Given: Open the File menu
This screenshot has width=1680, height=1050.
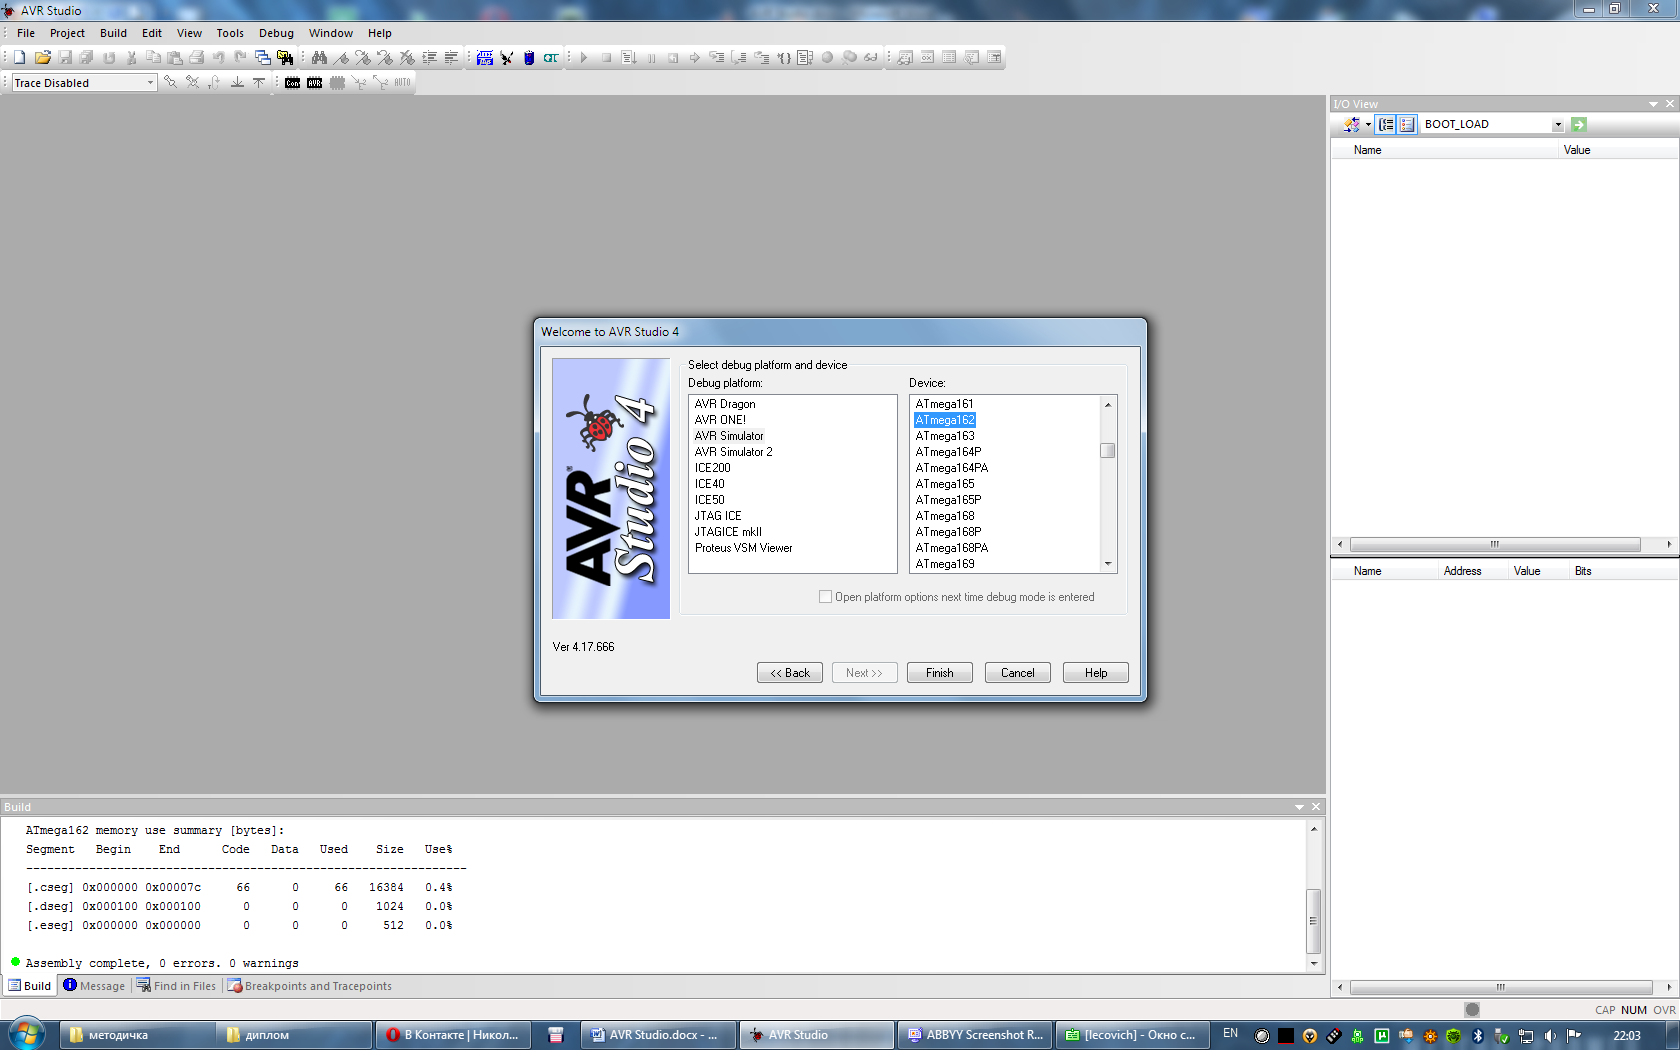Looking at the screenshot, I should coord(26,33).
